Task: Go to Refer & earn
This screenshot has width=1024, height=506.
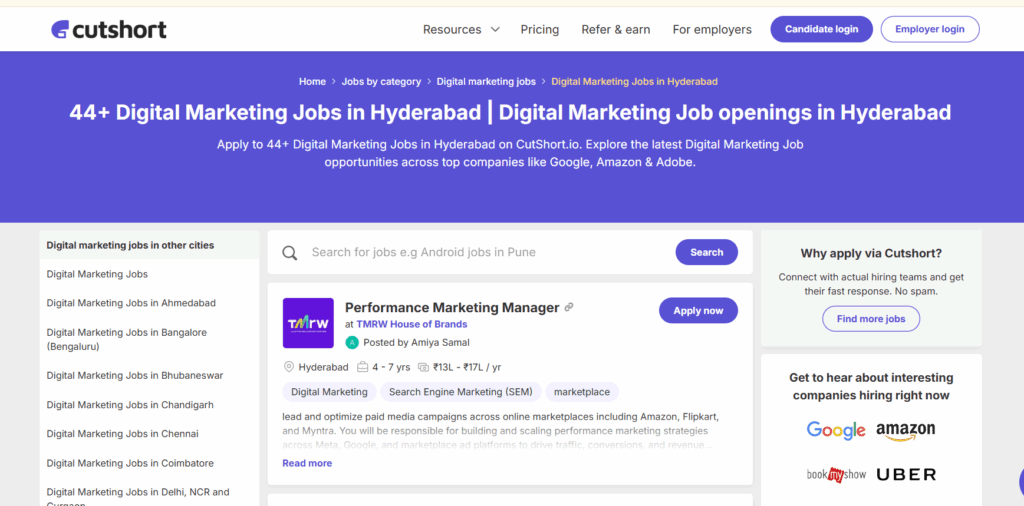Action: pyautogui.click(x=616, y=29)
